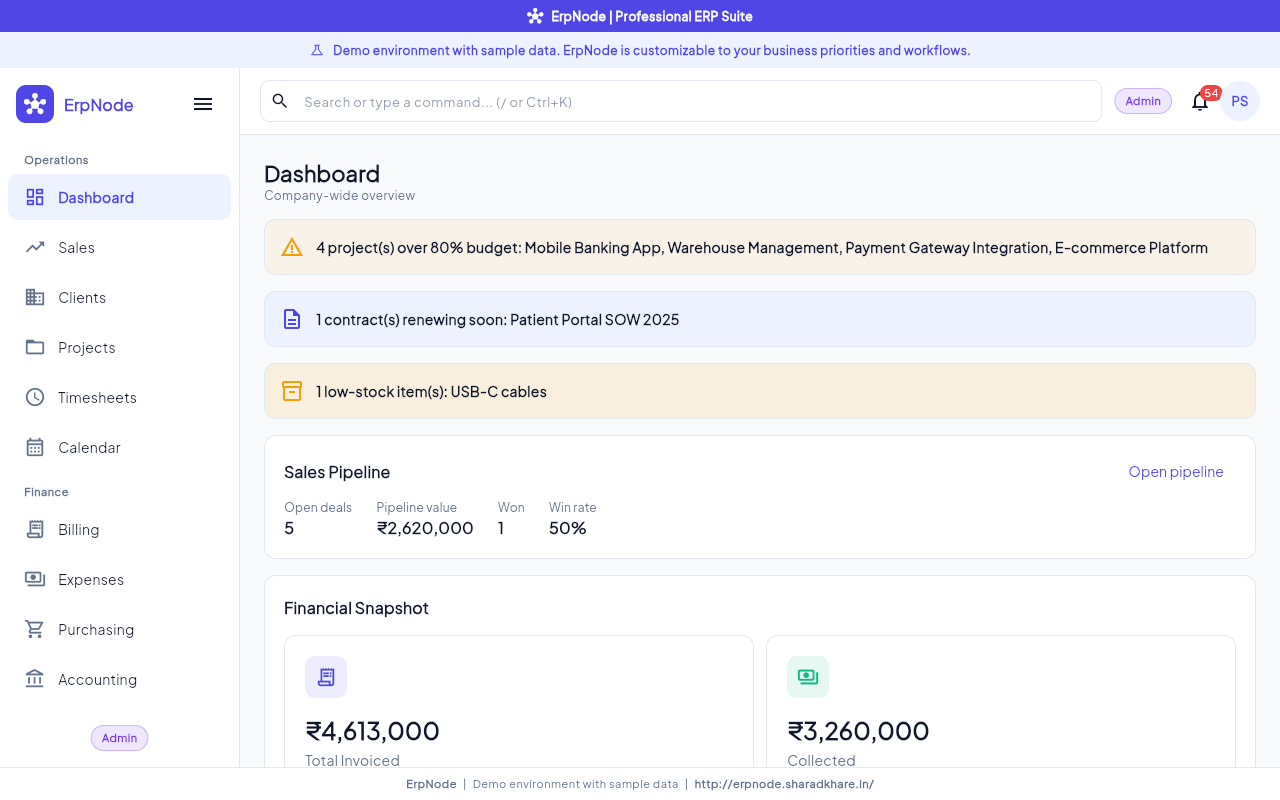Click the Open deals count 5
The height and width of the screenshot is (800, 1280).
pyautogui.click(x=289, y=528)
